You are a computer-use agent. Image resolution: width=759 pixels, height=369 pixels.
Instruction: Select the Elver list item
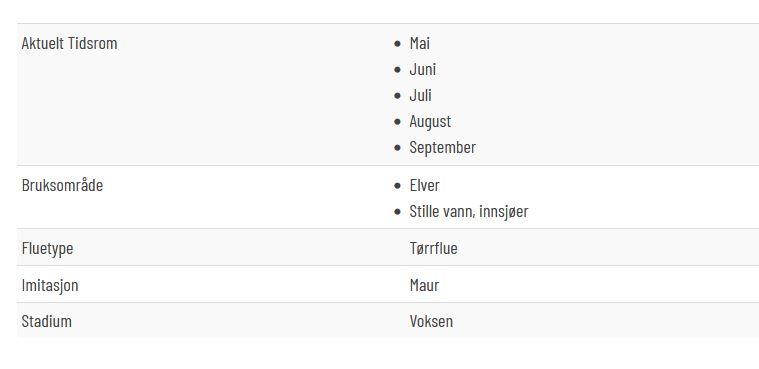[x=425, y=185]
